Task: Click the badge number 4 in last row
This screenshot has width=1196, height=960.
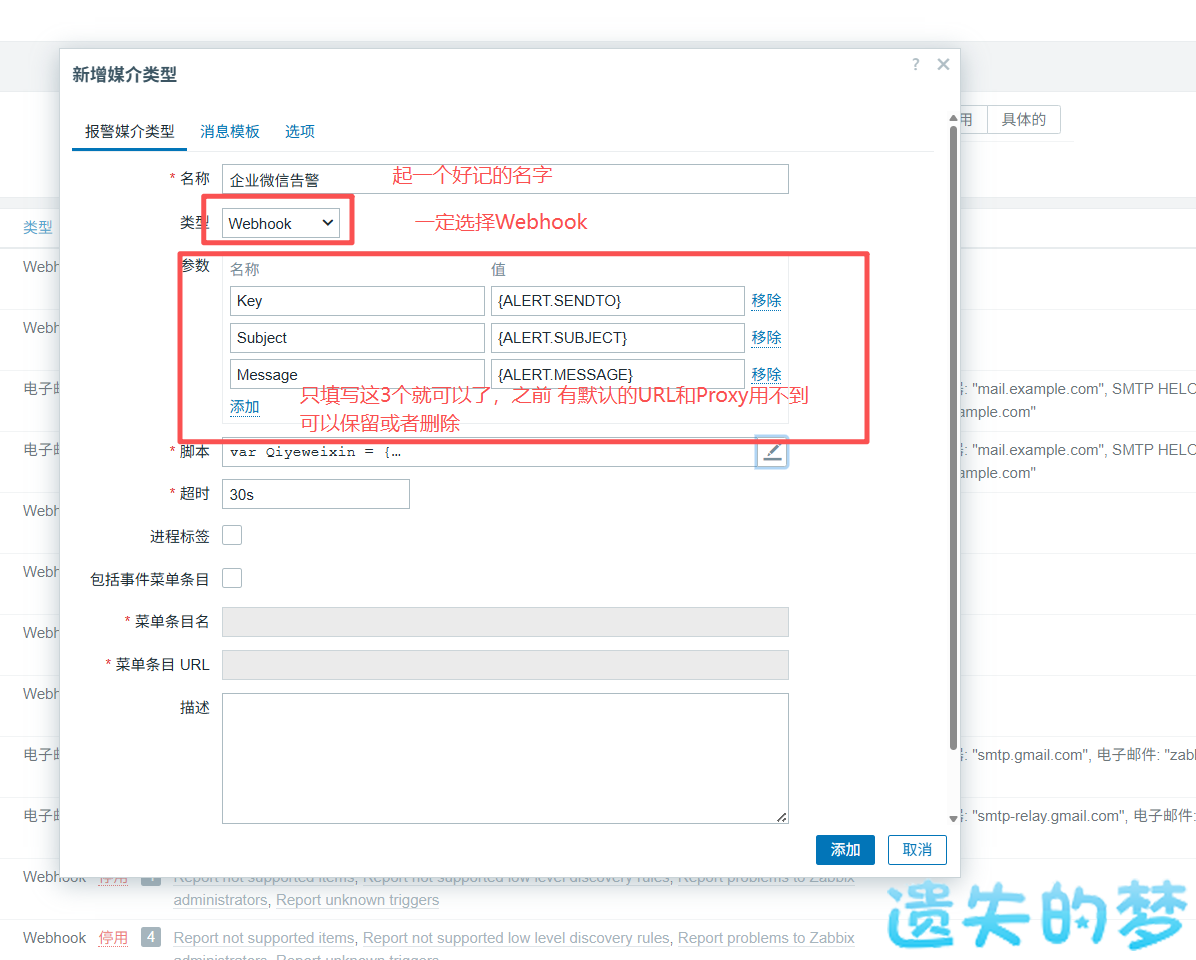Action: (x=151, y=937)
